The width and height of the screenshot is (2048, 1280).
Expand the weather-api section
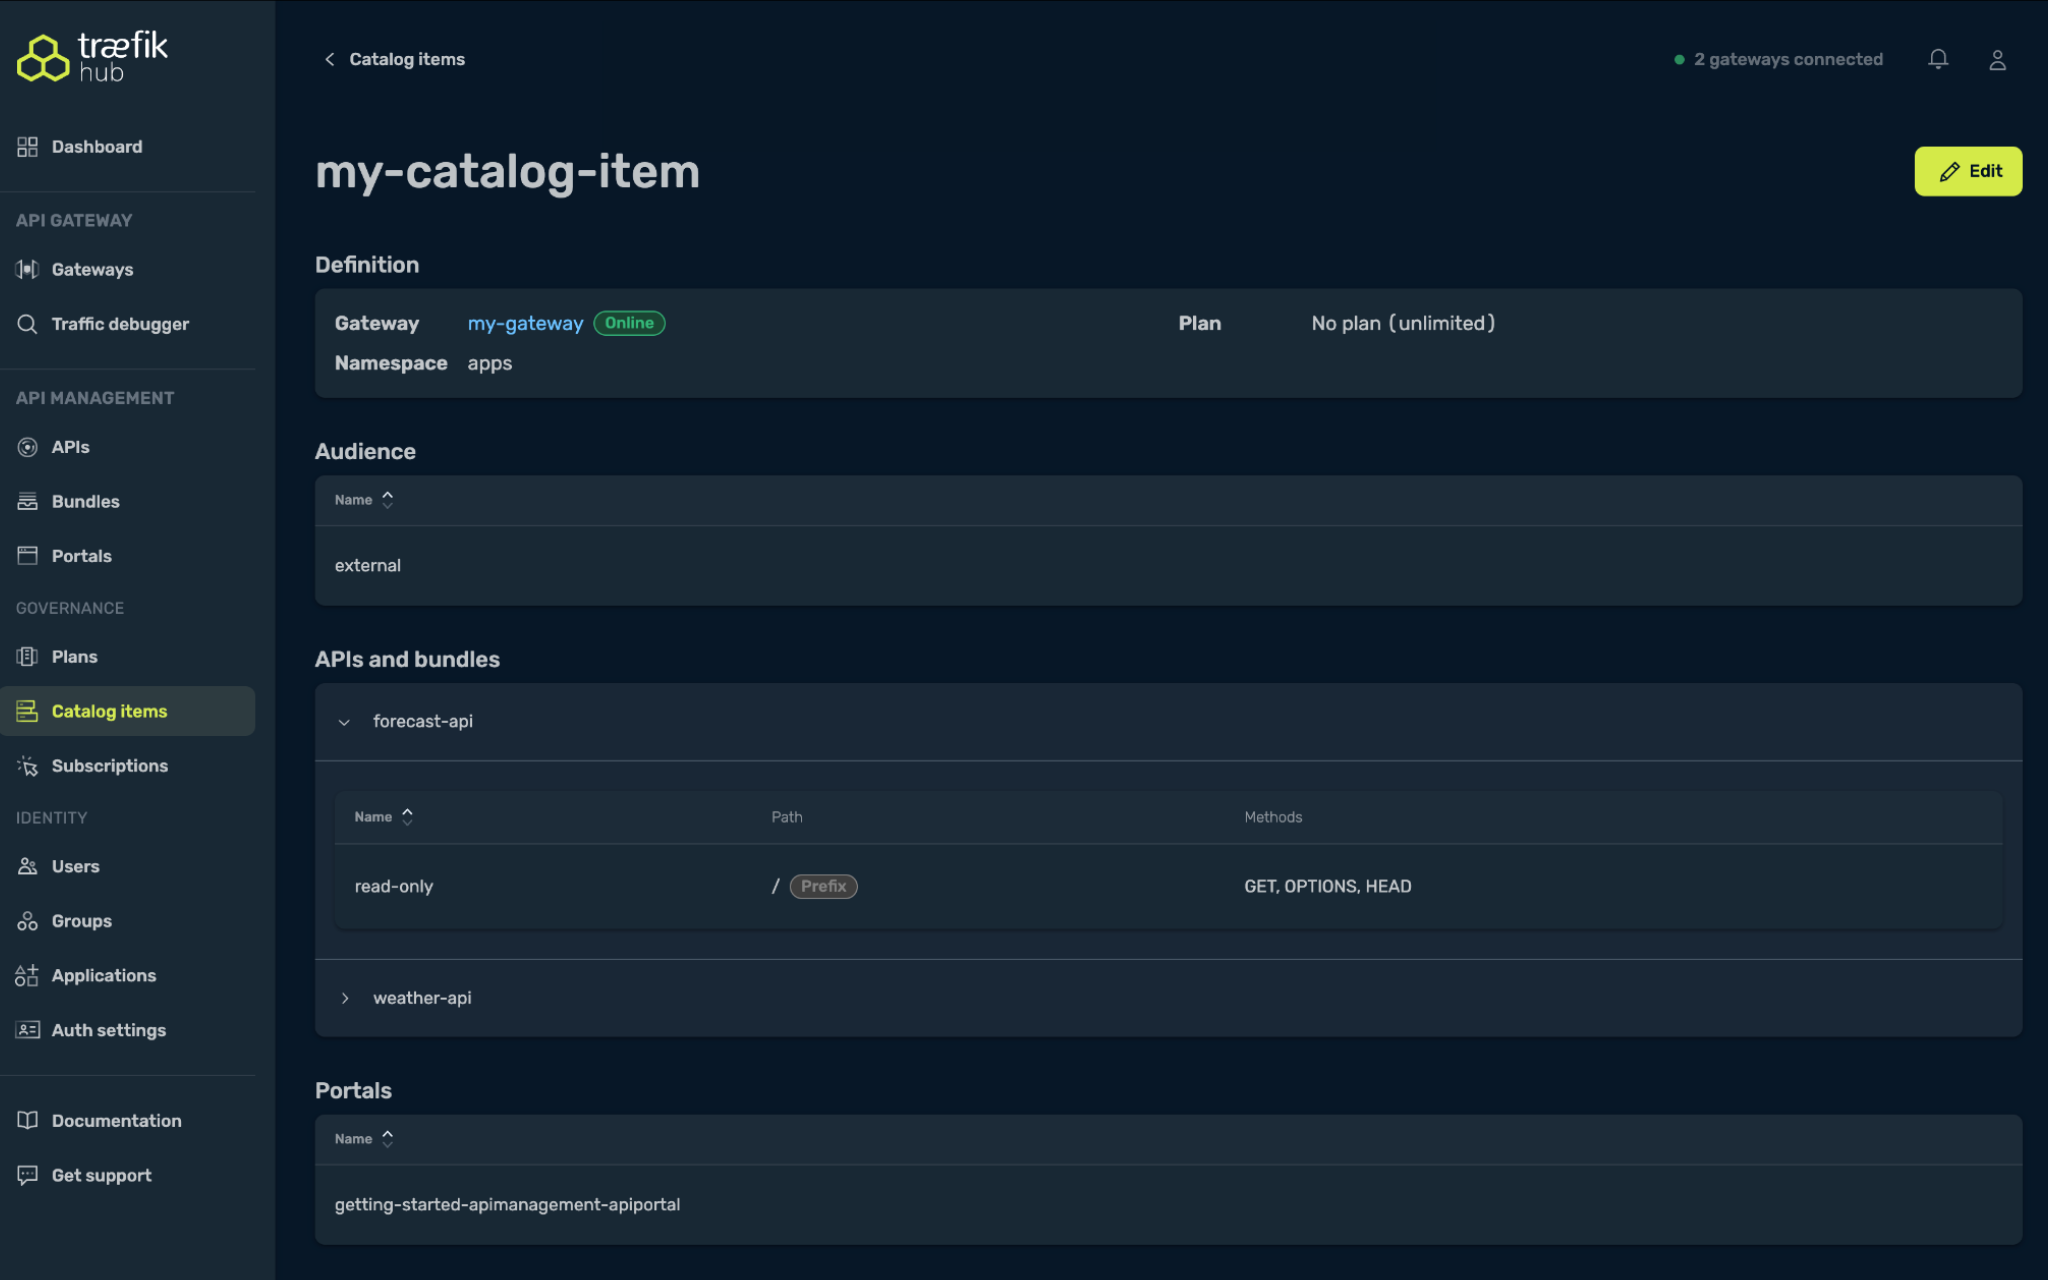pyautogui.click(x=345, y=997)
